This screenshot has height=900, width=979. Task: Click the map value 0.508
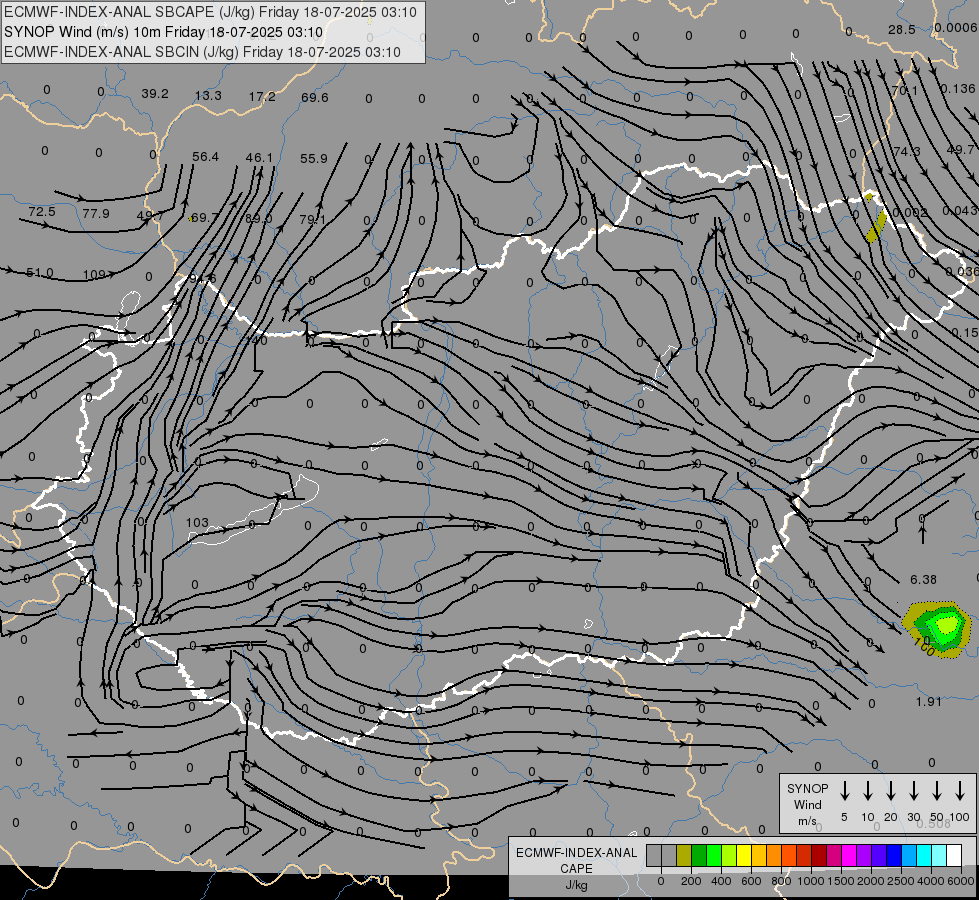pos(933,824)
